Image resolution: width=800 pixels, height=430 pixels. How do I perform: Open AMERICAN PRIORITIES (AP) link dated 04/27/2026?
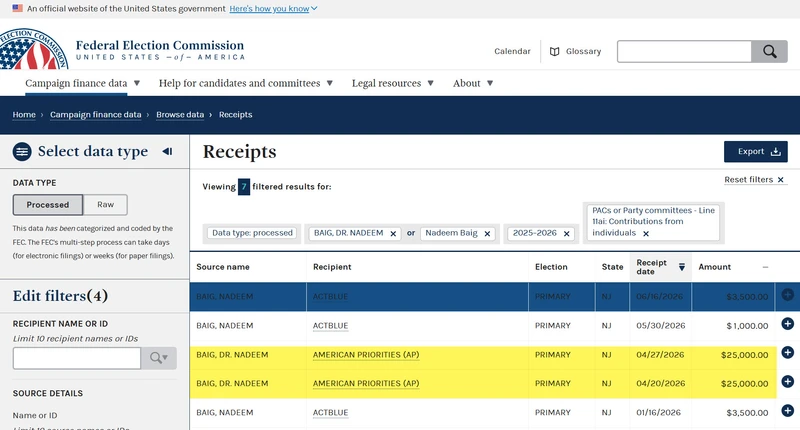366,355
